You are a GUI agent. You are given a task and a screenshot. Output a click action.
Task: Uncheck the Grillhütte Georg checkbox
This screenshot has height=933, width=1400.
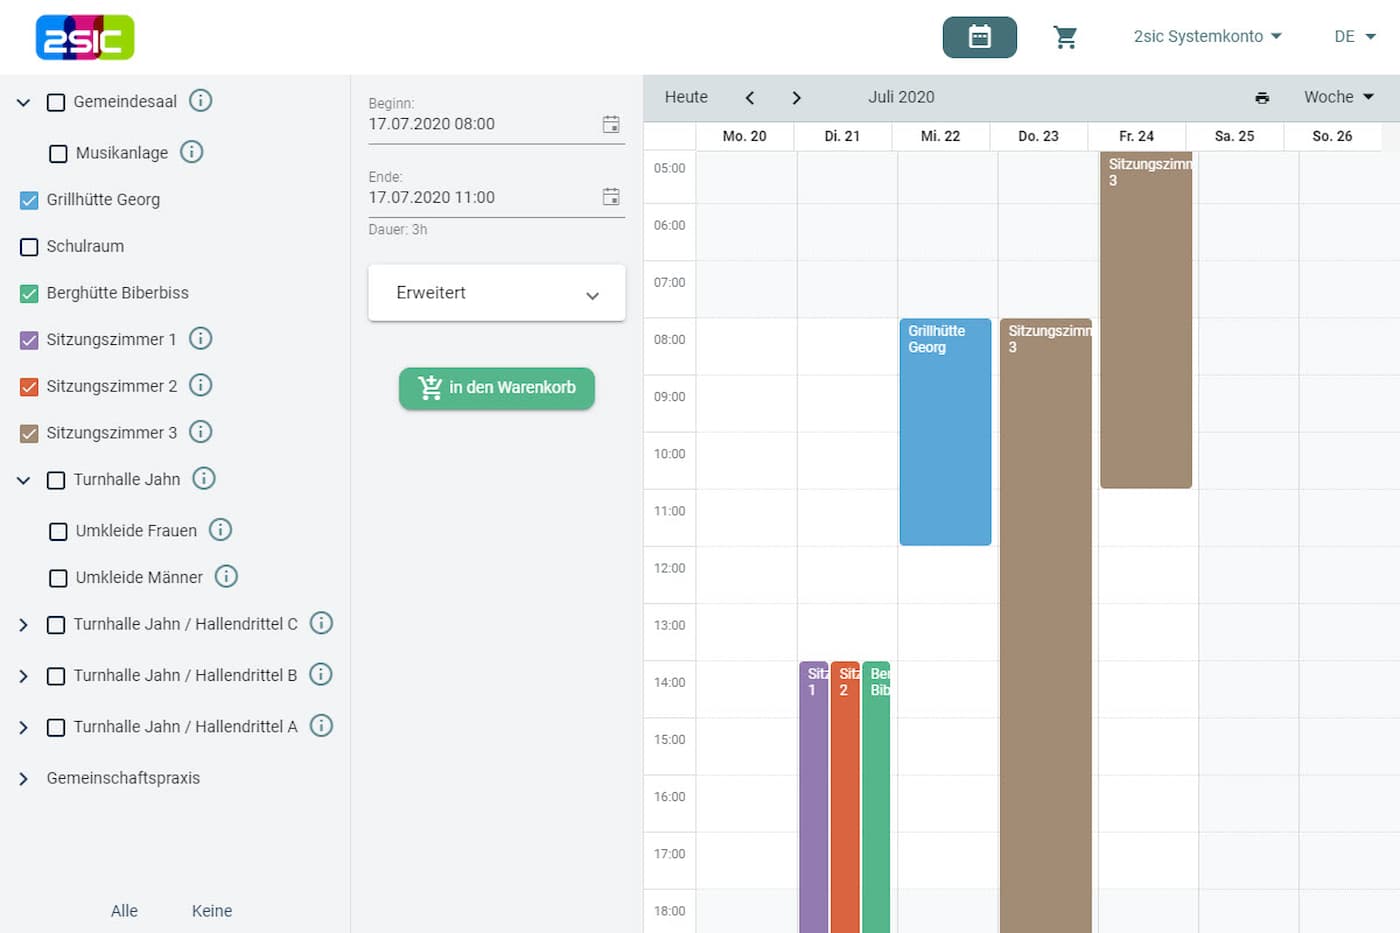pyautogui.click(x=29, y=200)
